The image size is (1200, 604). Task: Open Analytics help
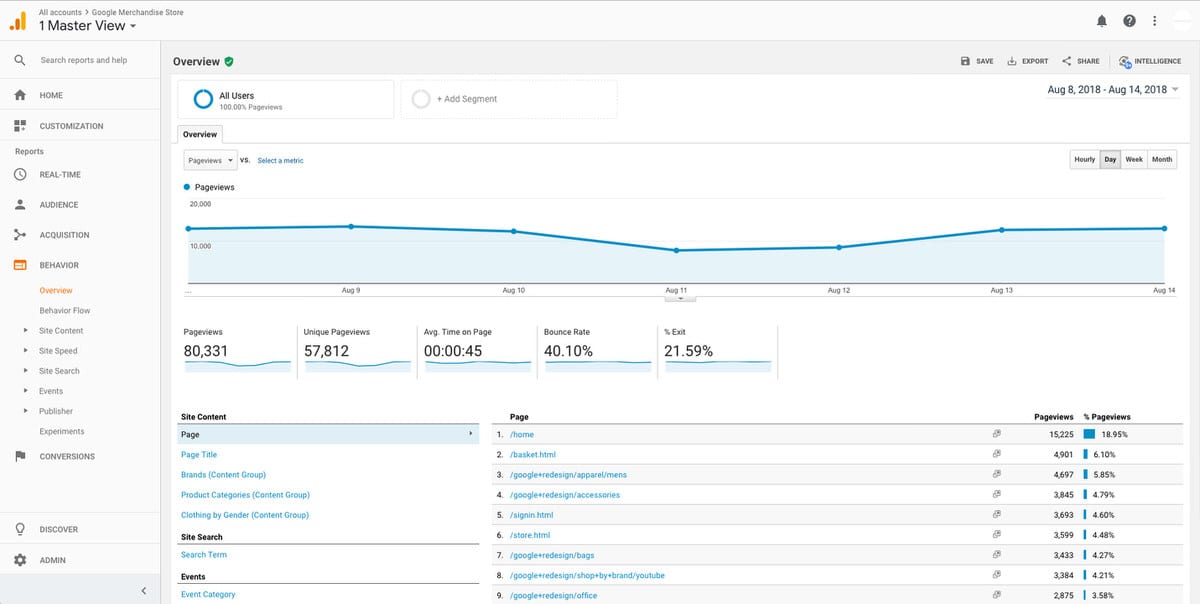tap(1129, 19)
